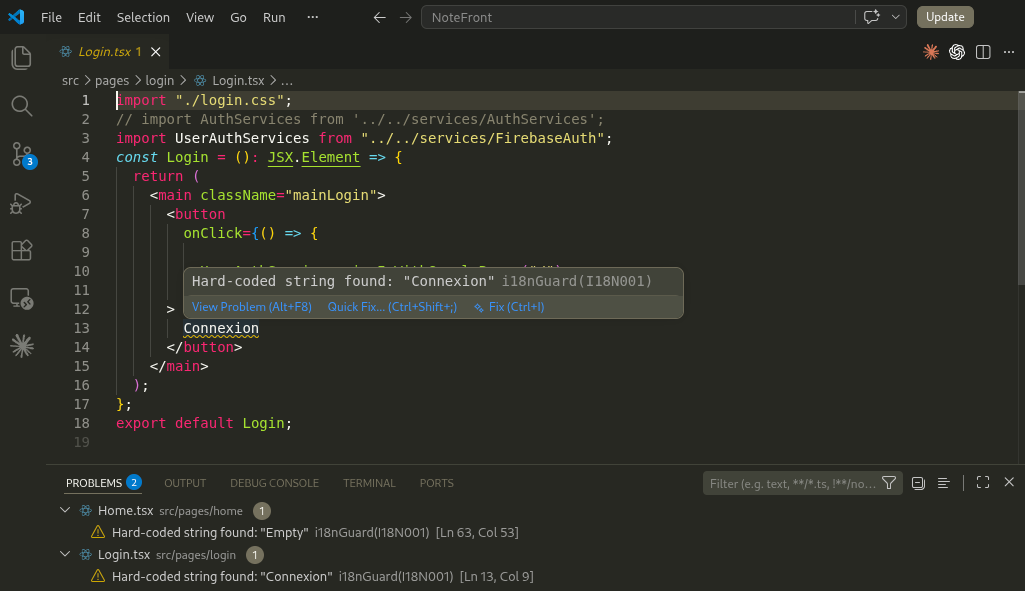Image resolution: width=1025 pixels, height=591 pixels.
Task: Click the ChatGPT icon in editor toolbar
Action: pos(957,52)
